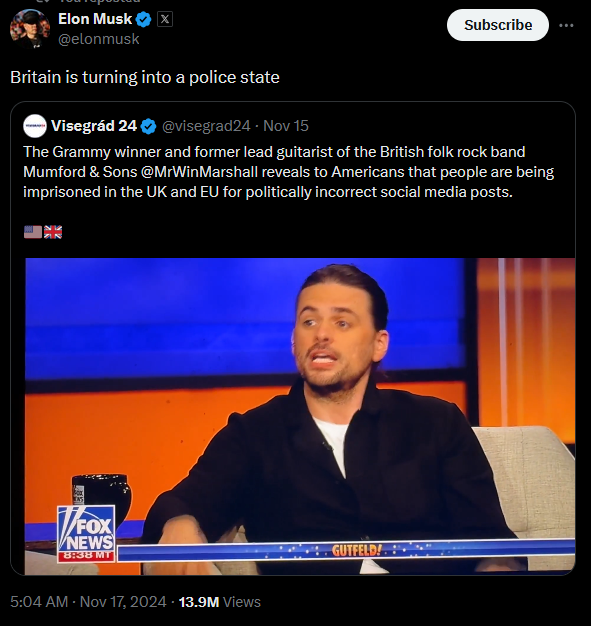Open Elon Musk's profile avatar
591x626 pixels.
tap(30, 29)
